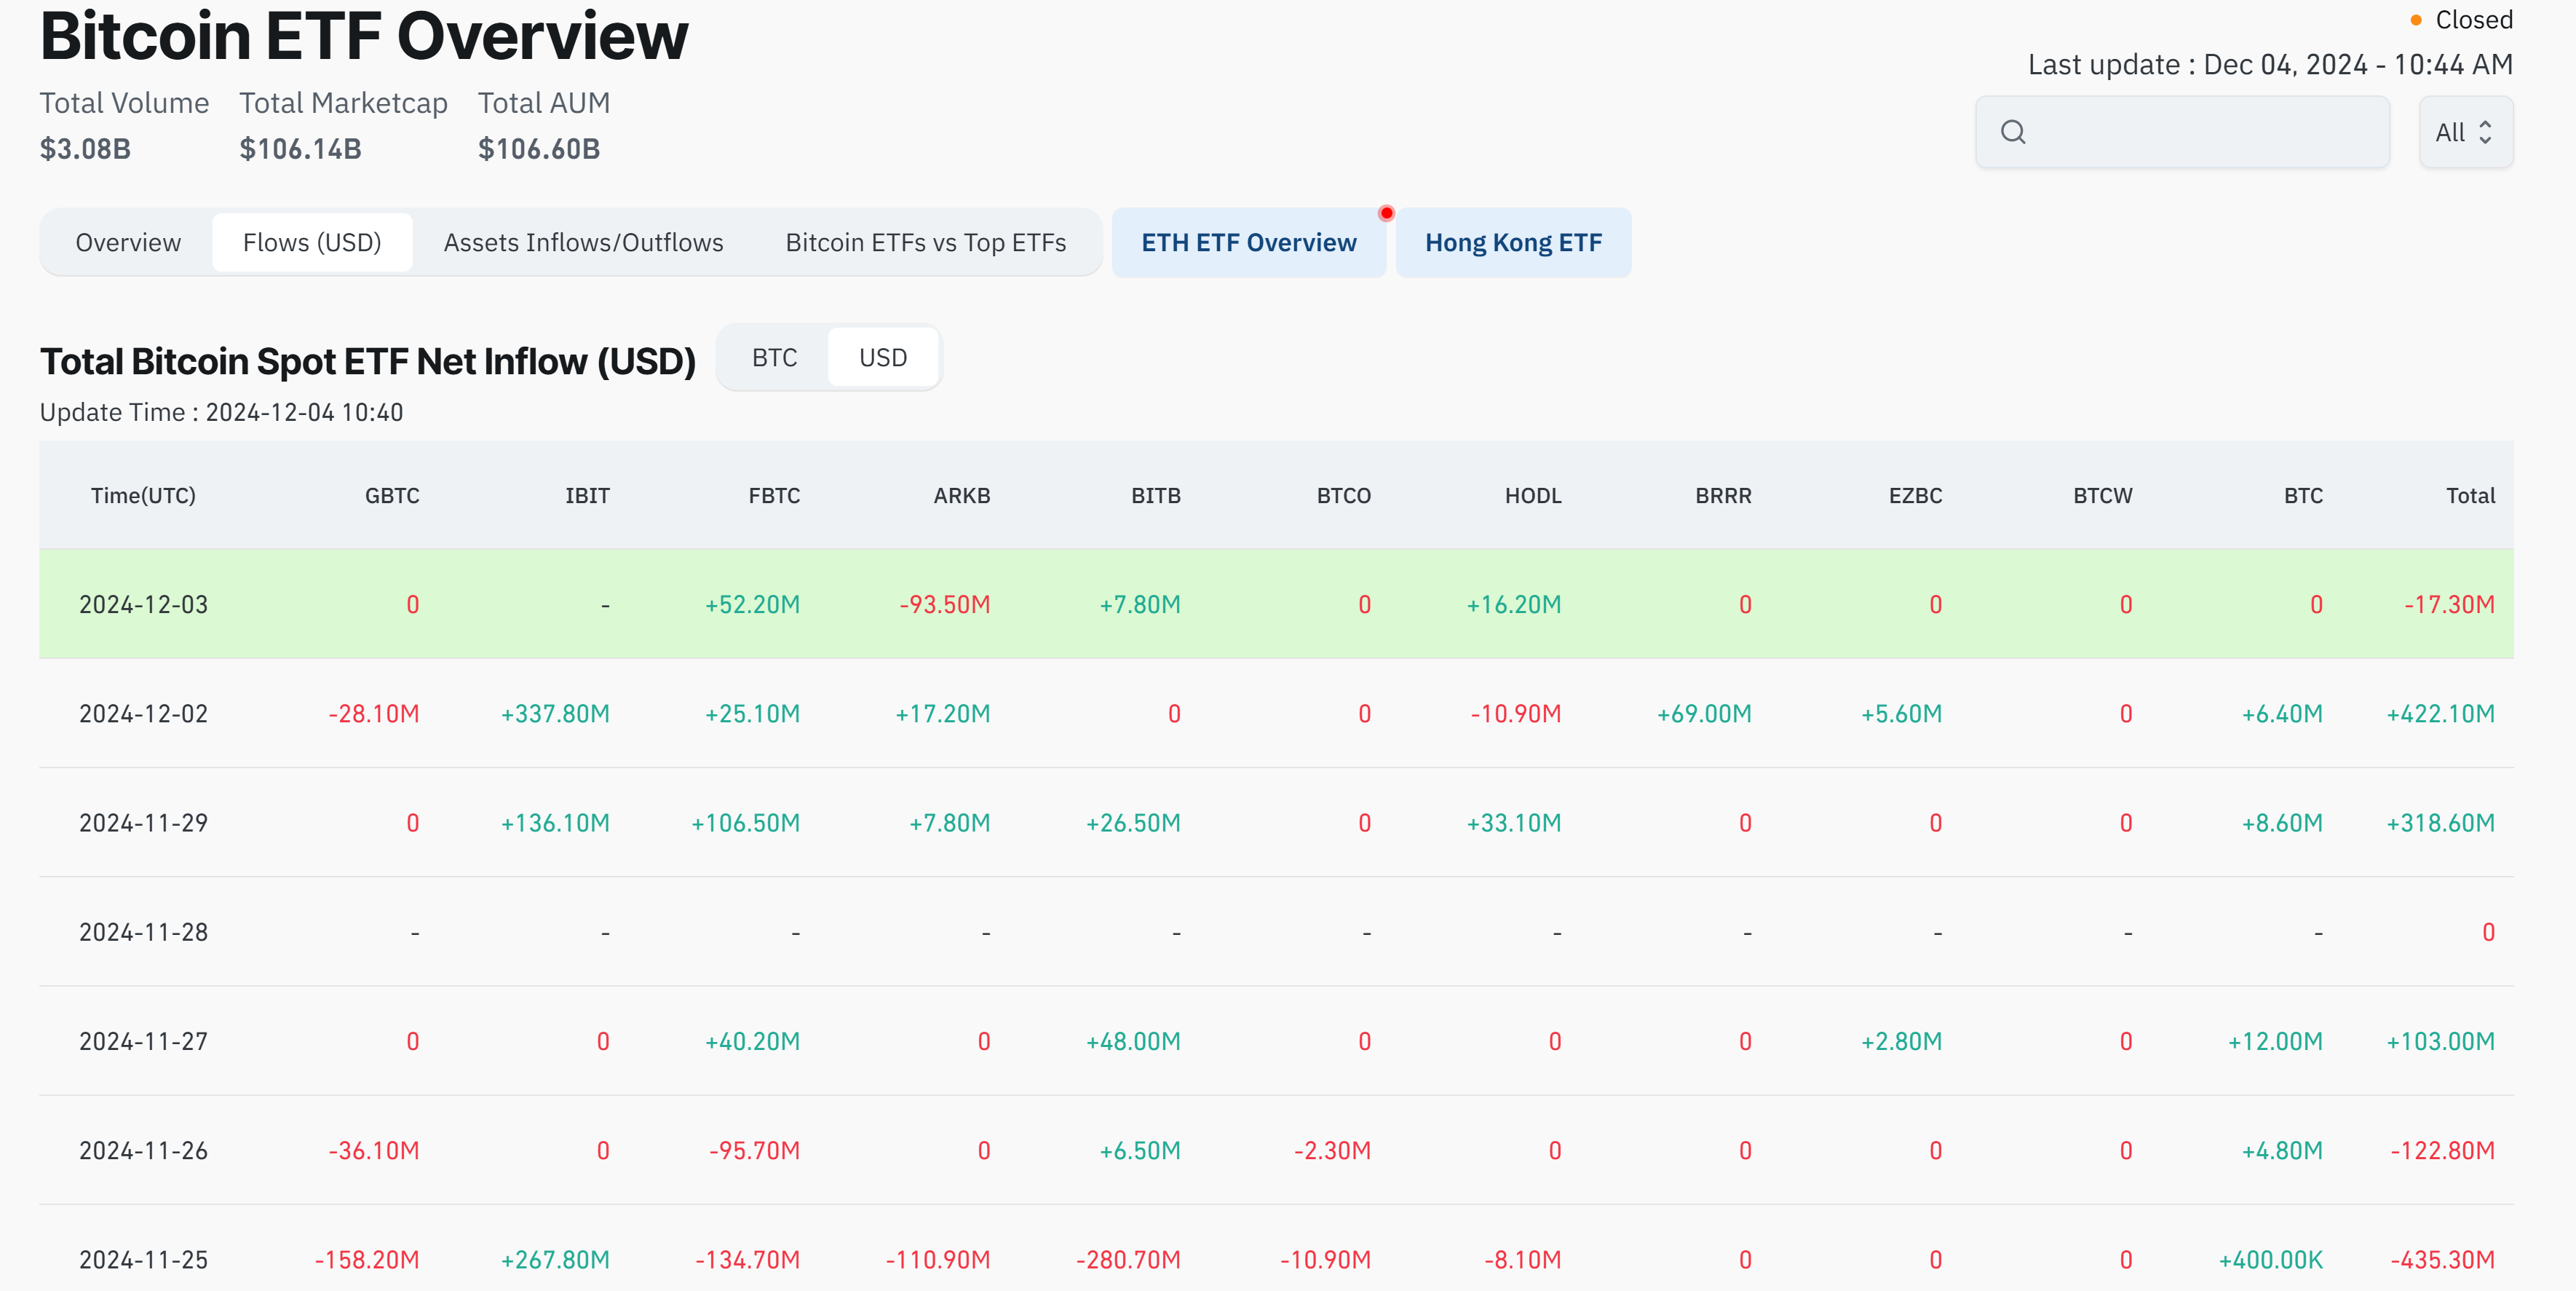Viewport: 2576px width, 1291px height.
Task: Open Bitcoin ETFs vs Top ETFs tab
Action: click(925, 243)
